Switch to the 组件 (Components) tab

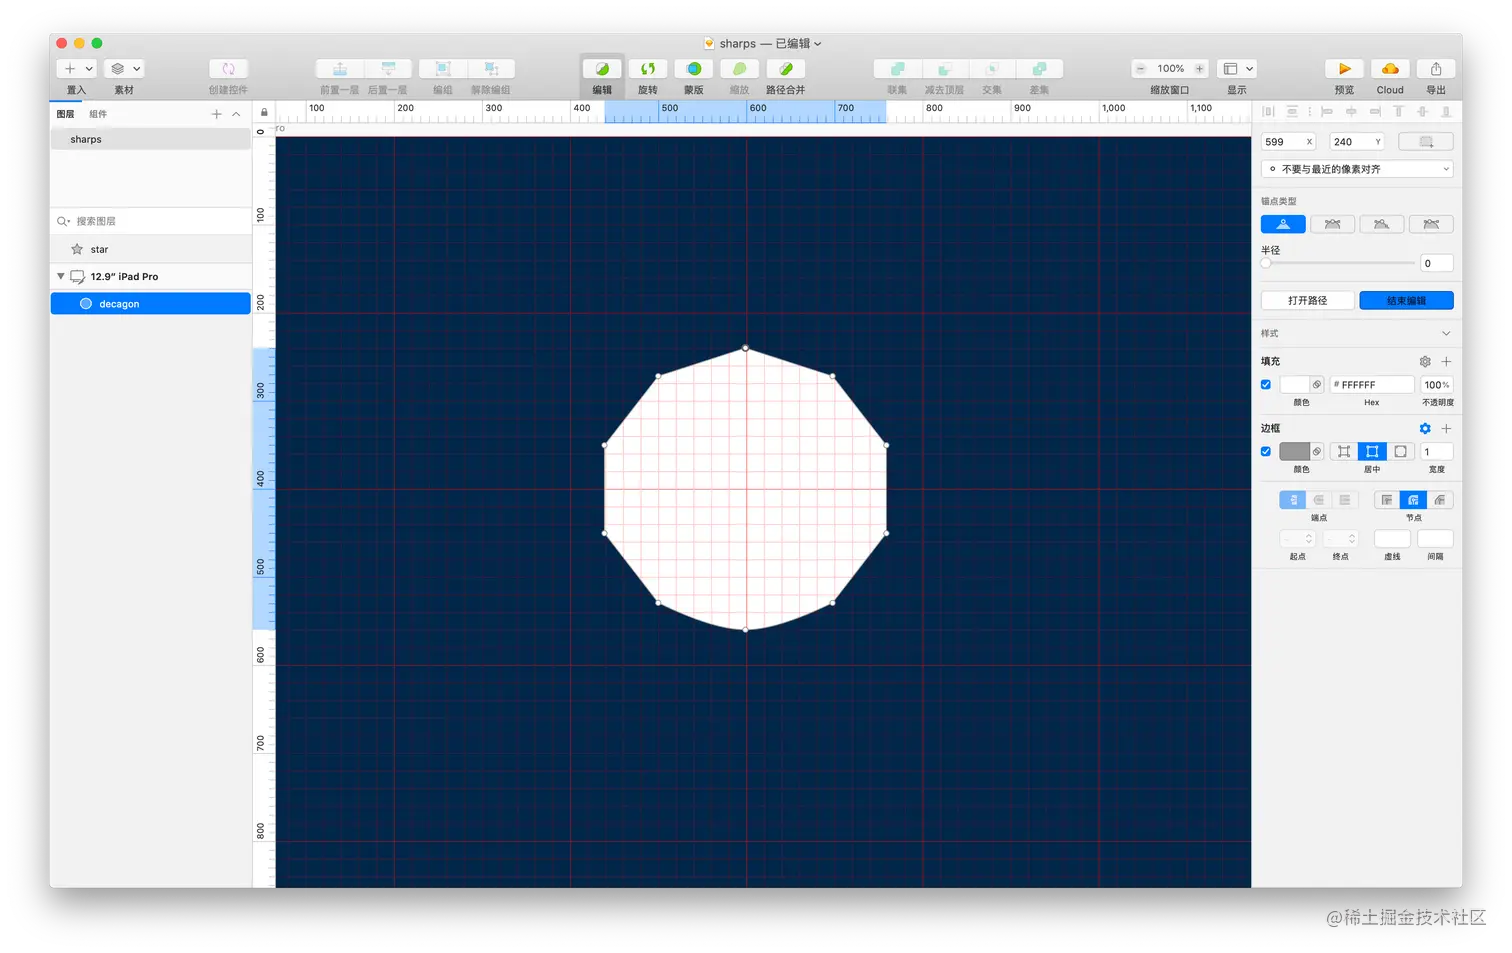click(98, 113)
